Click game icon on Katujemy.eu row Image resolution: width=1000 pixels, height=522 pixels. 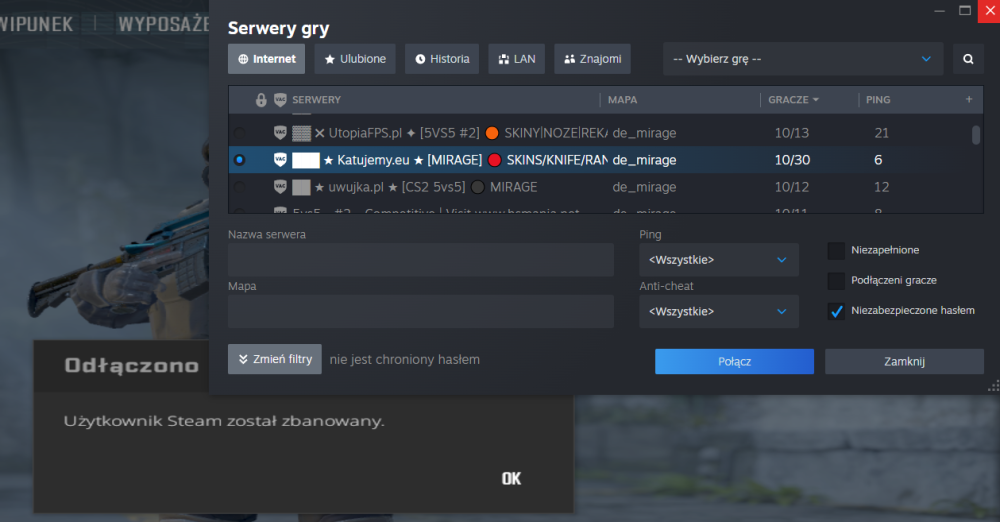(x=305, y=160)
